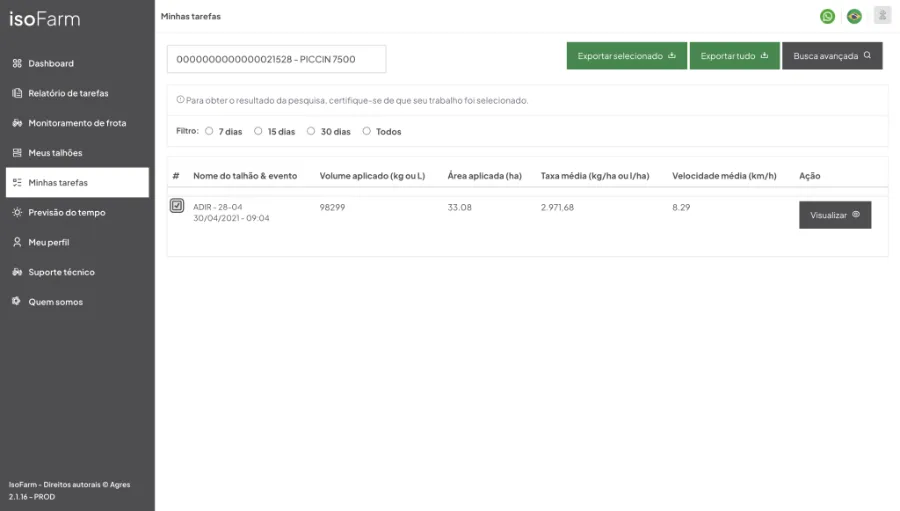
Task: Click Visualizar for ADIR - 28-04
Action: coord(835,215)
